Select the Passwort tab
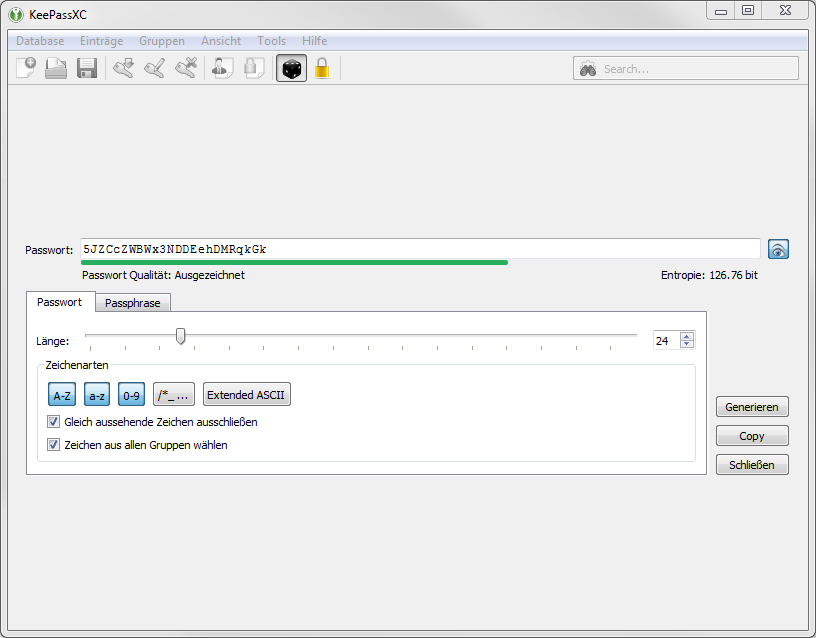Viewport: 816px width, 638px height. pos(60,302)
